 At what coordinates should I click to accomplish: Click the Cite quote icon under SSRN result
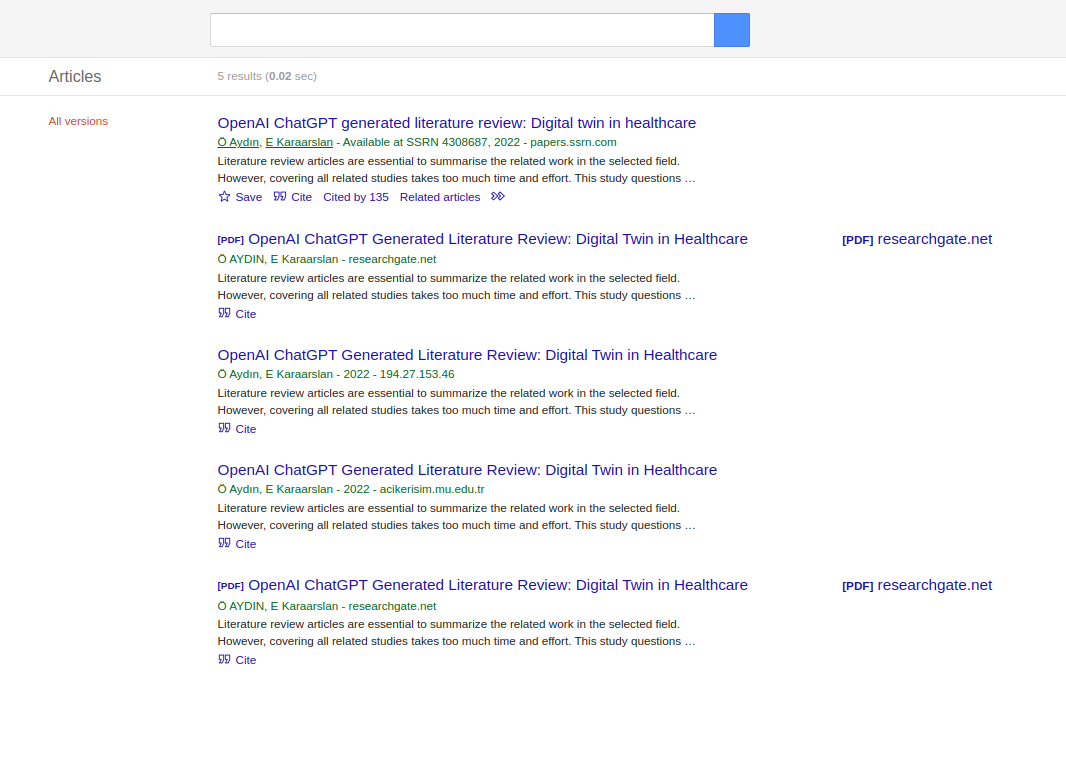click(279, 197)
